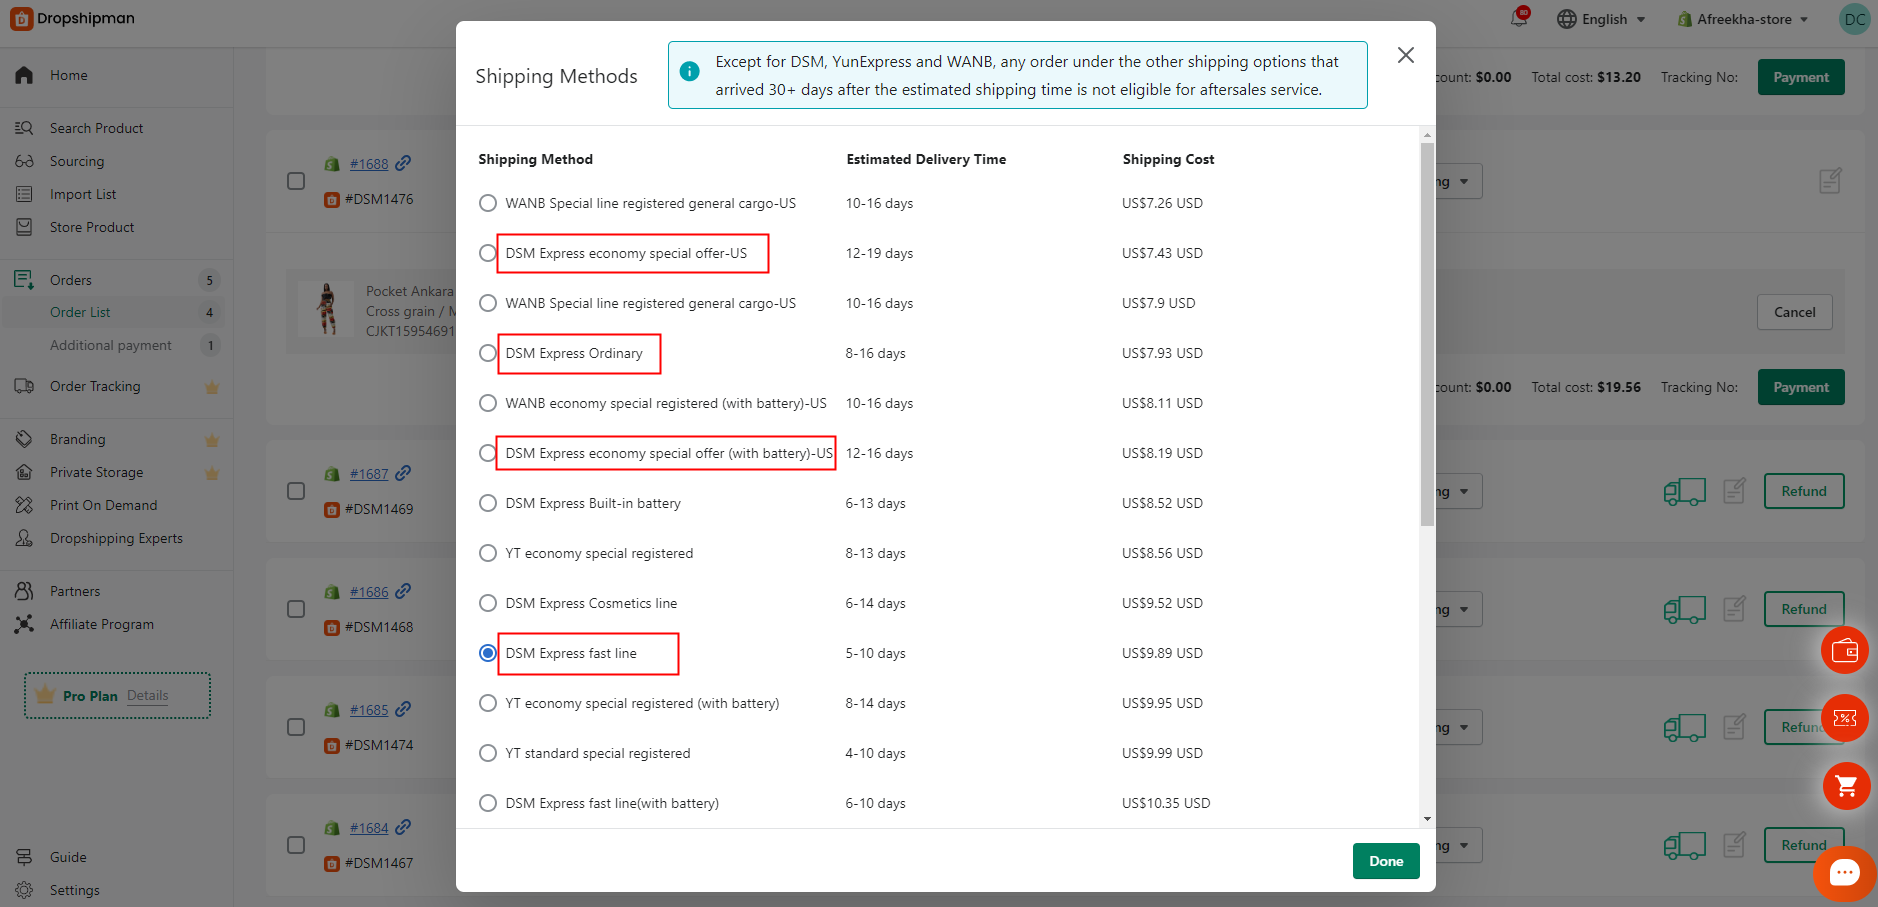The height and width of the screenshot is (907, 1878).
Task: Choose DSM Express Cosmetics line radio
Action: [488, 603]
